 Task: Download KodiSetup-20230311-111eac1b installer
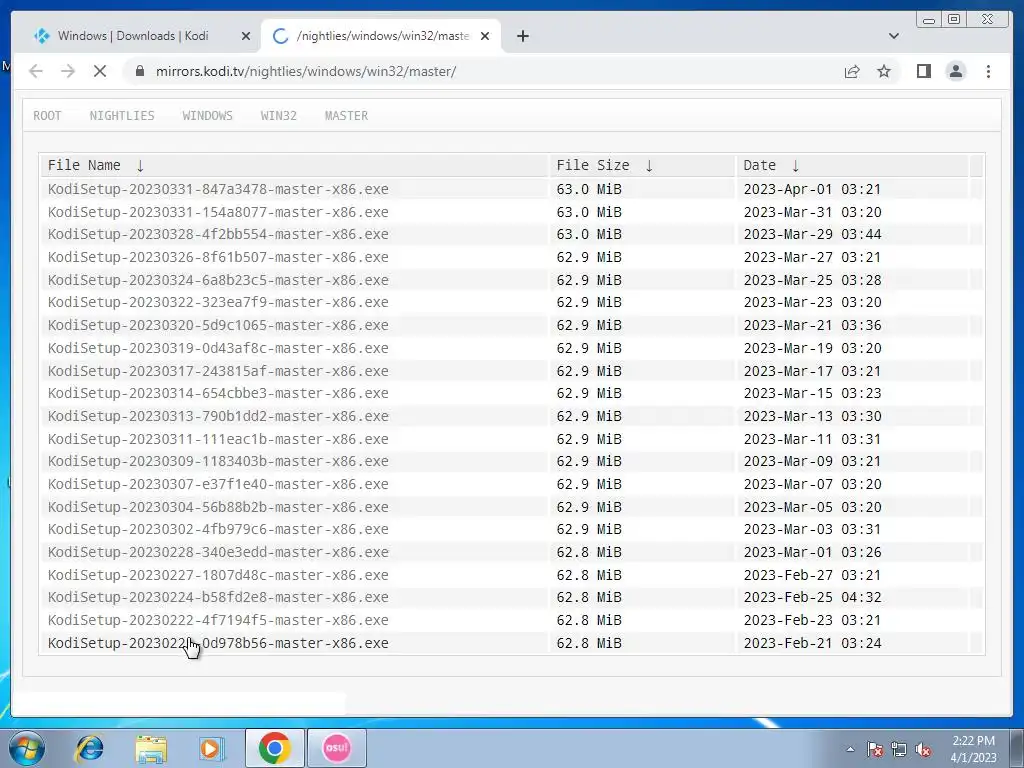coord(218,439)
